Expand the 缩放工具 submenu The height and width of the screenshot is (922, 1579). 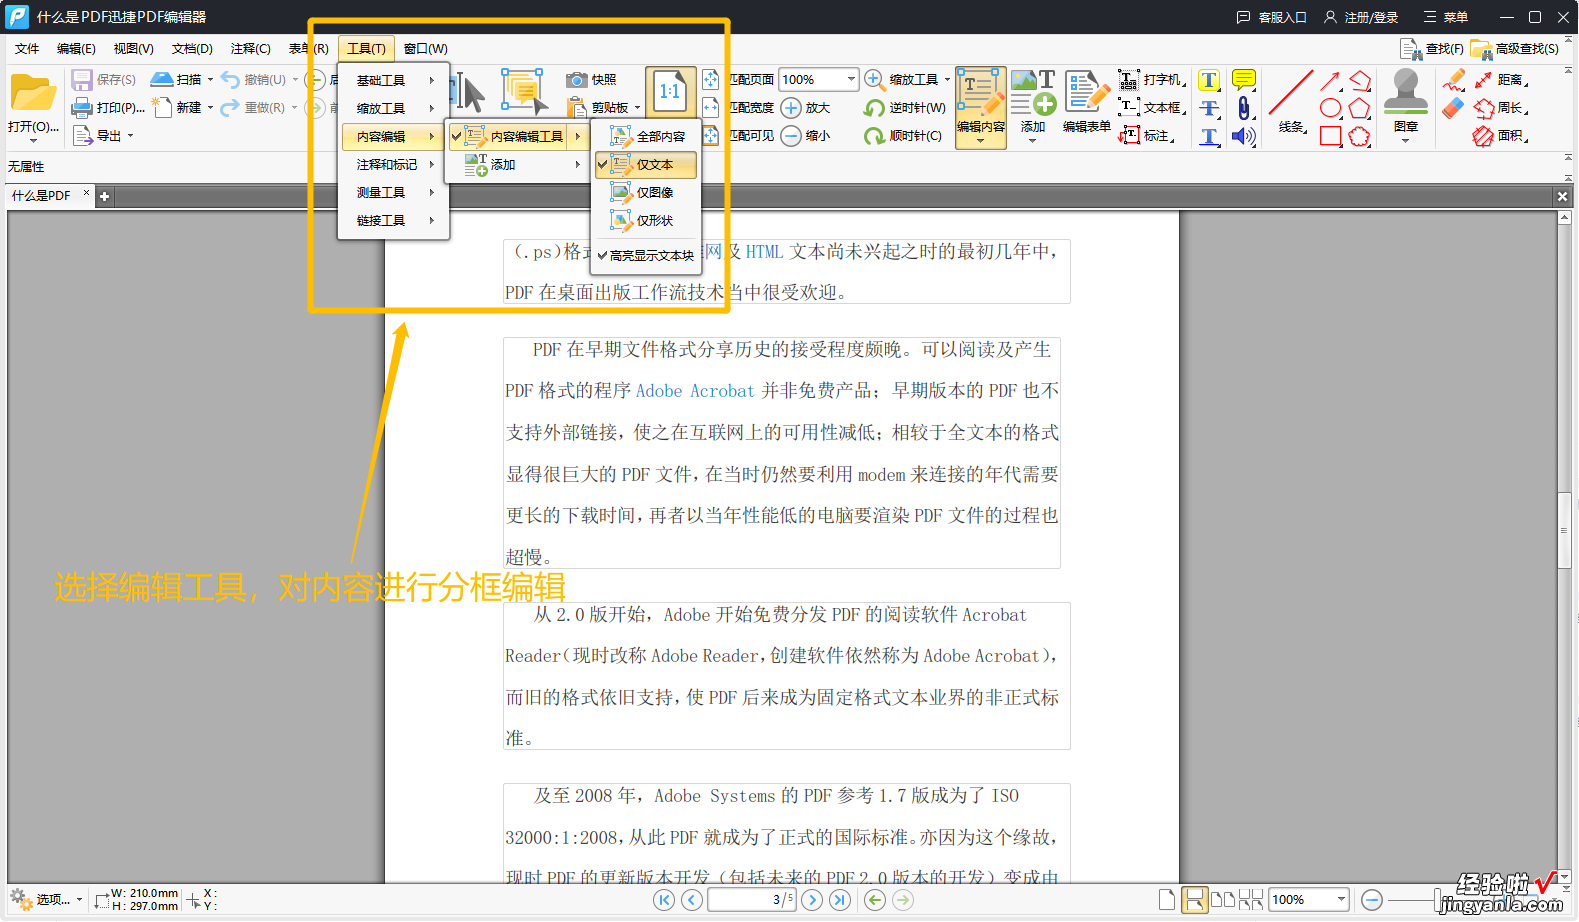click(394, 108)
